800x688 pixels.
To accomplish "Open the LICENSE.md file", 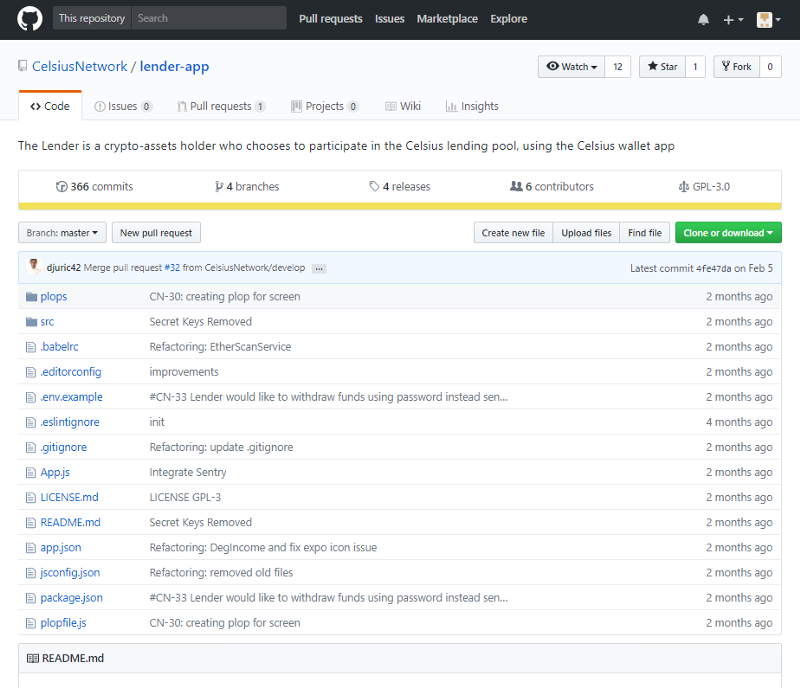I will 69,497.
